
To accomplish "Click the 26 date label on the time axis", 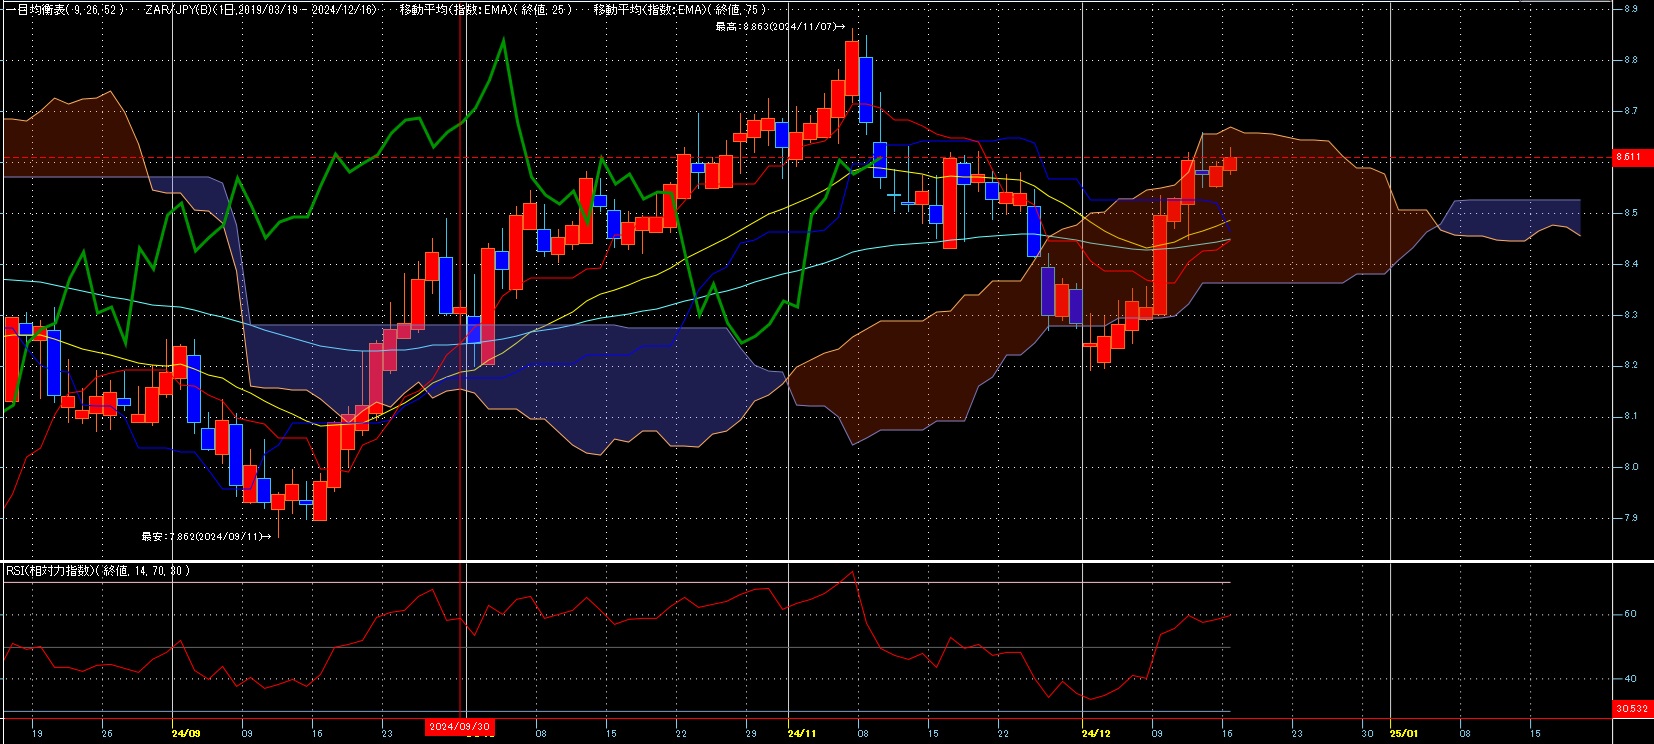I will coord(107,734).
